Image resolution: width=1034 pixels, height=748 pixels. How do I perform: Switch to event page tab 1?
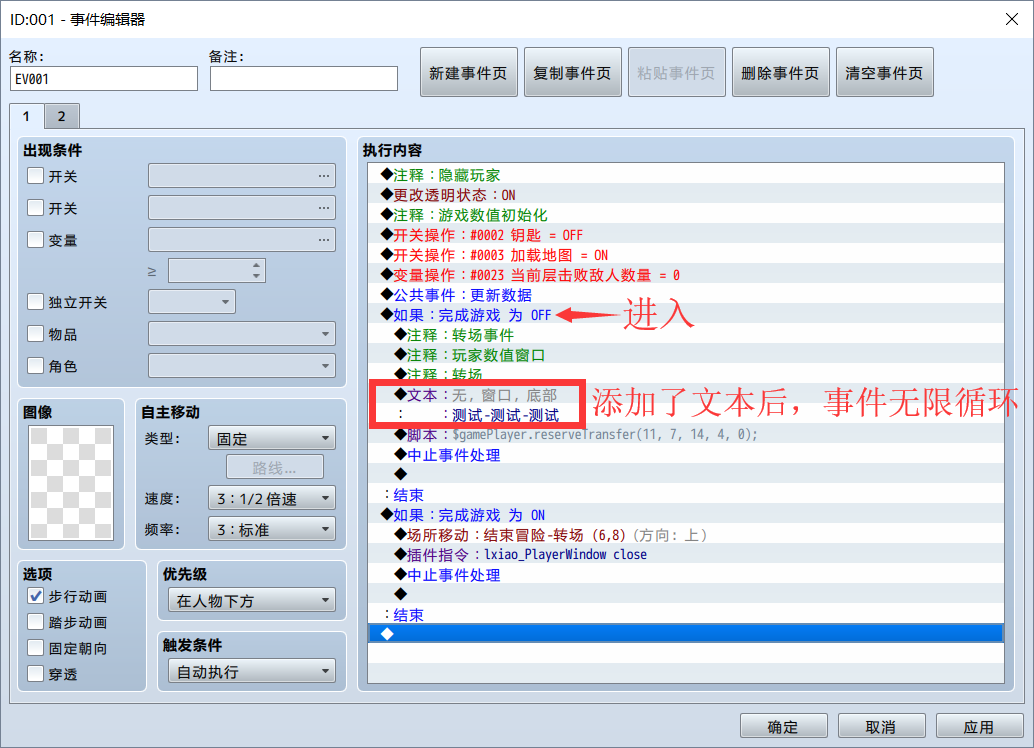[26, 116]
